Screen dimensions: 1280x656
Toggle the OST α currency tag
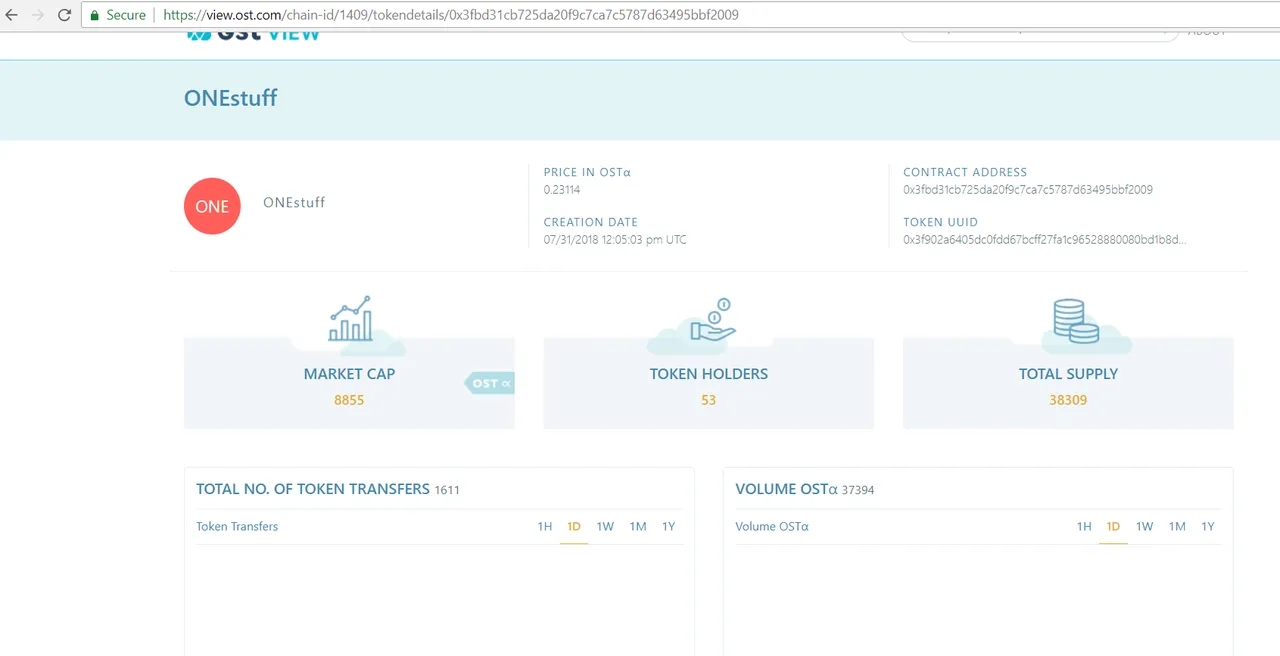coord(489,383)
